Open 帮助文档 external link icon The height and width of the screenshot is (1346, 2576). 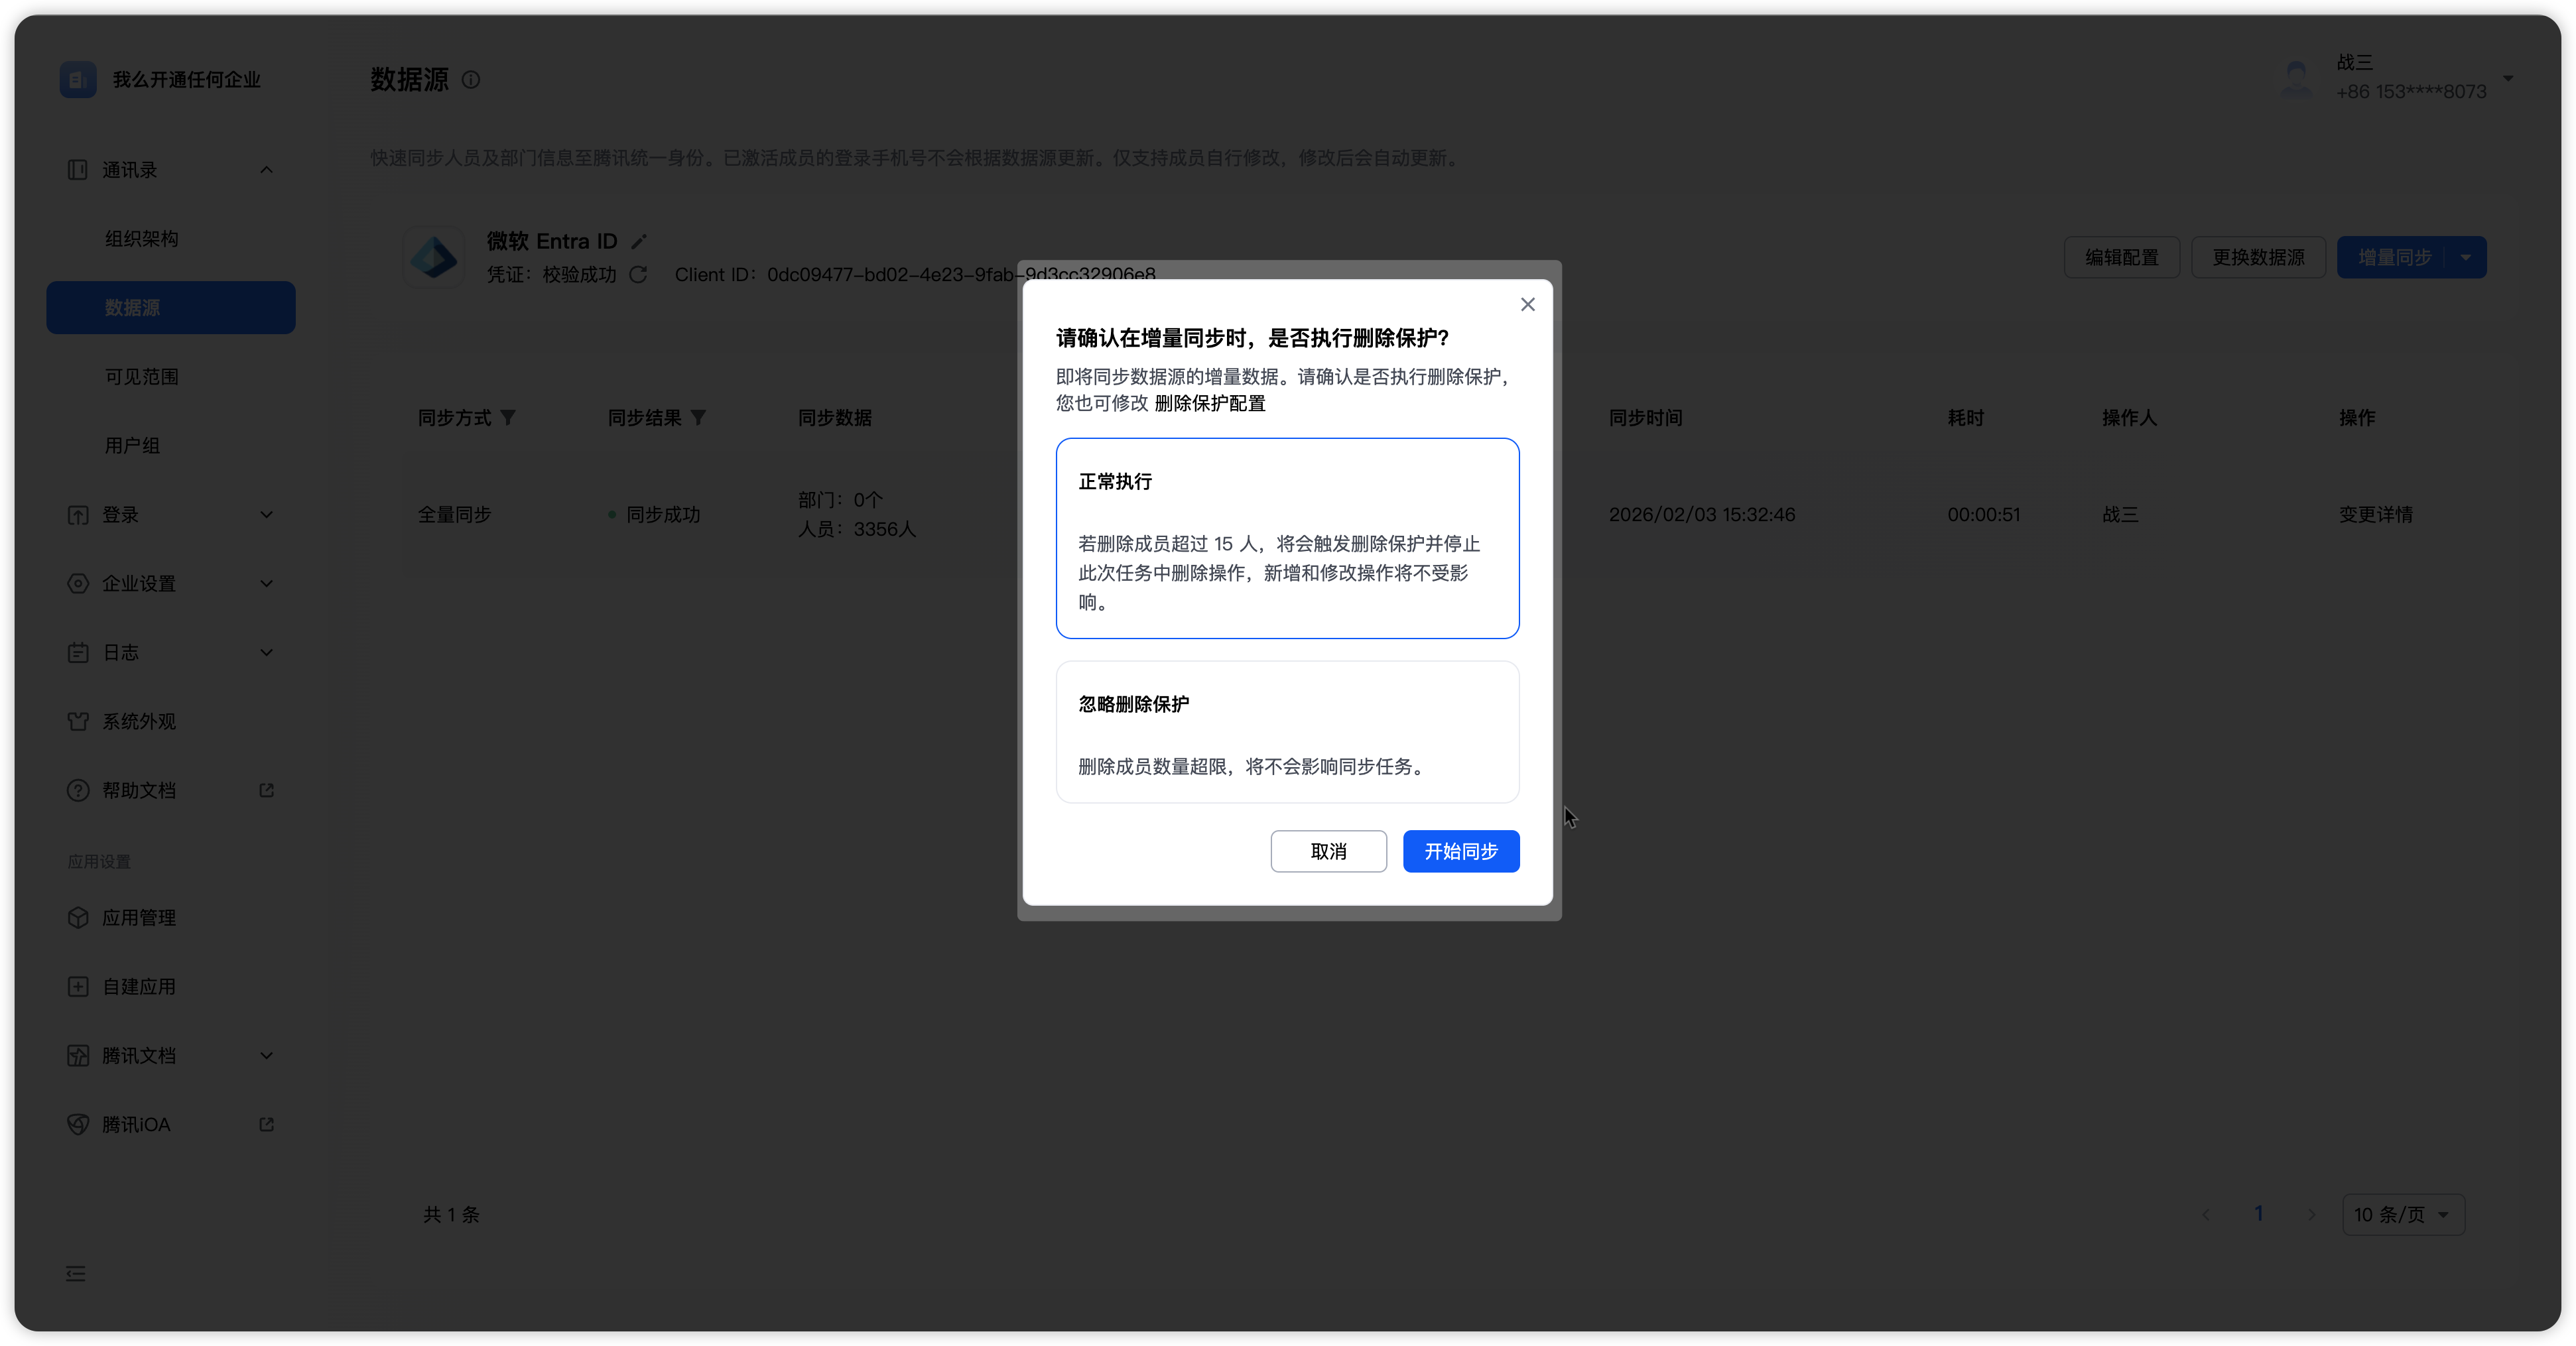click(x=266, y=790)
